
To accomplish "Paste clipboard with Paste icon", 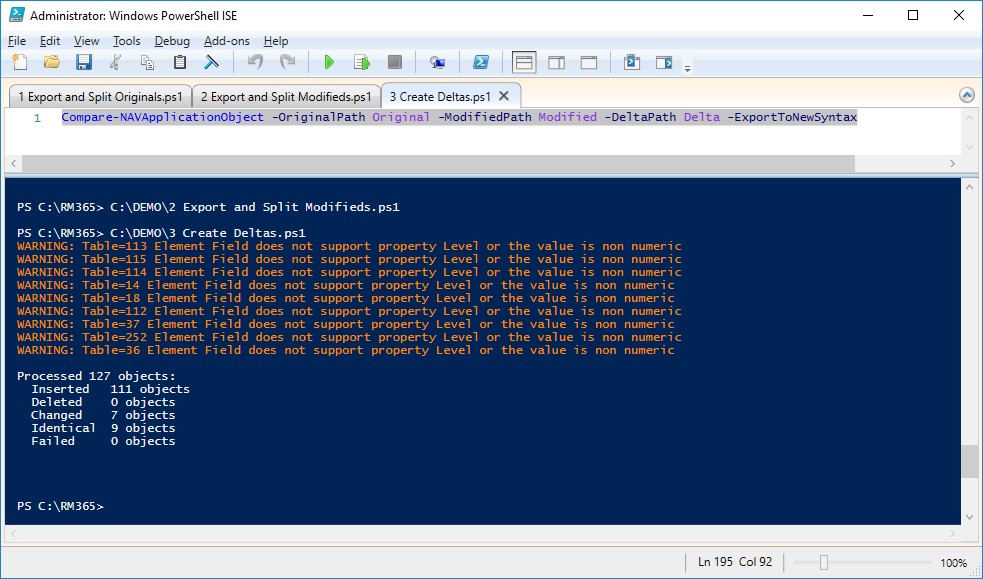I will point(180,62).
